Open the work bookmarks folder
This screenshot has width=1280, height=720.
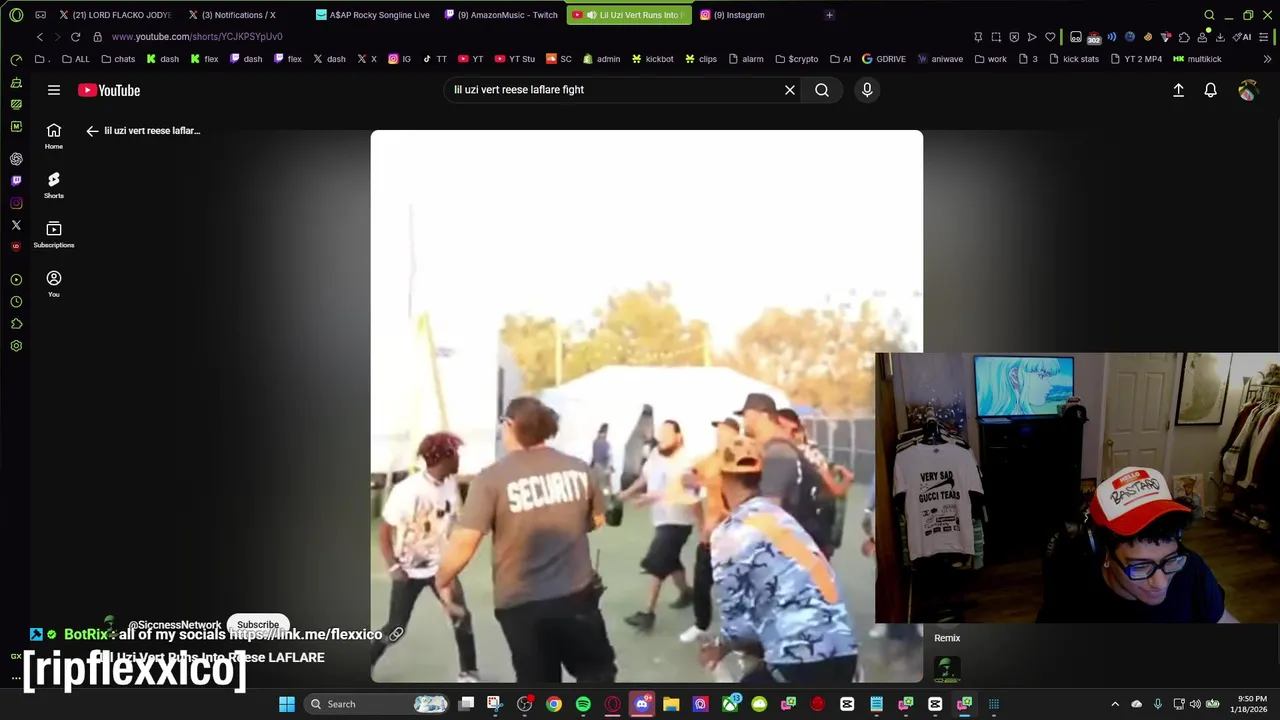coord(990,59)
